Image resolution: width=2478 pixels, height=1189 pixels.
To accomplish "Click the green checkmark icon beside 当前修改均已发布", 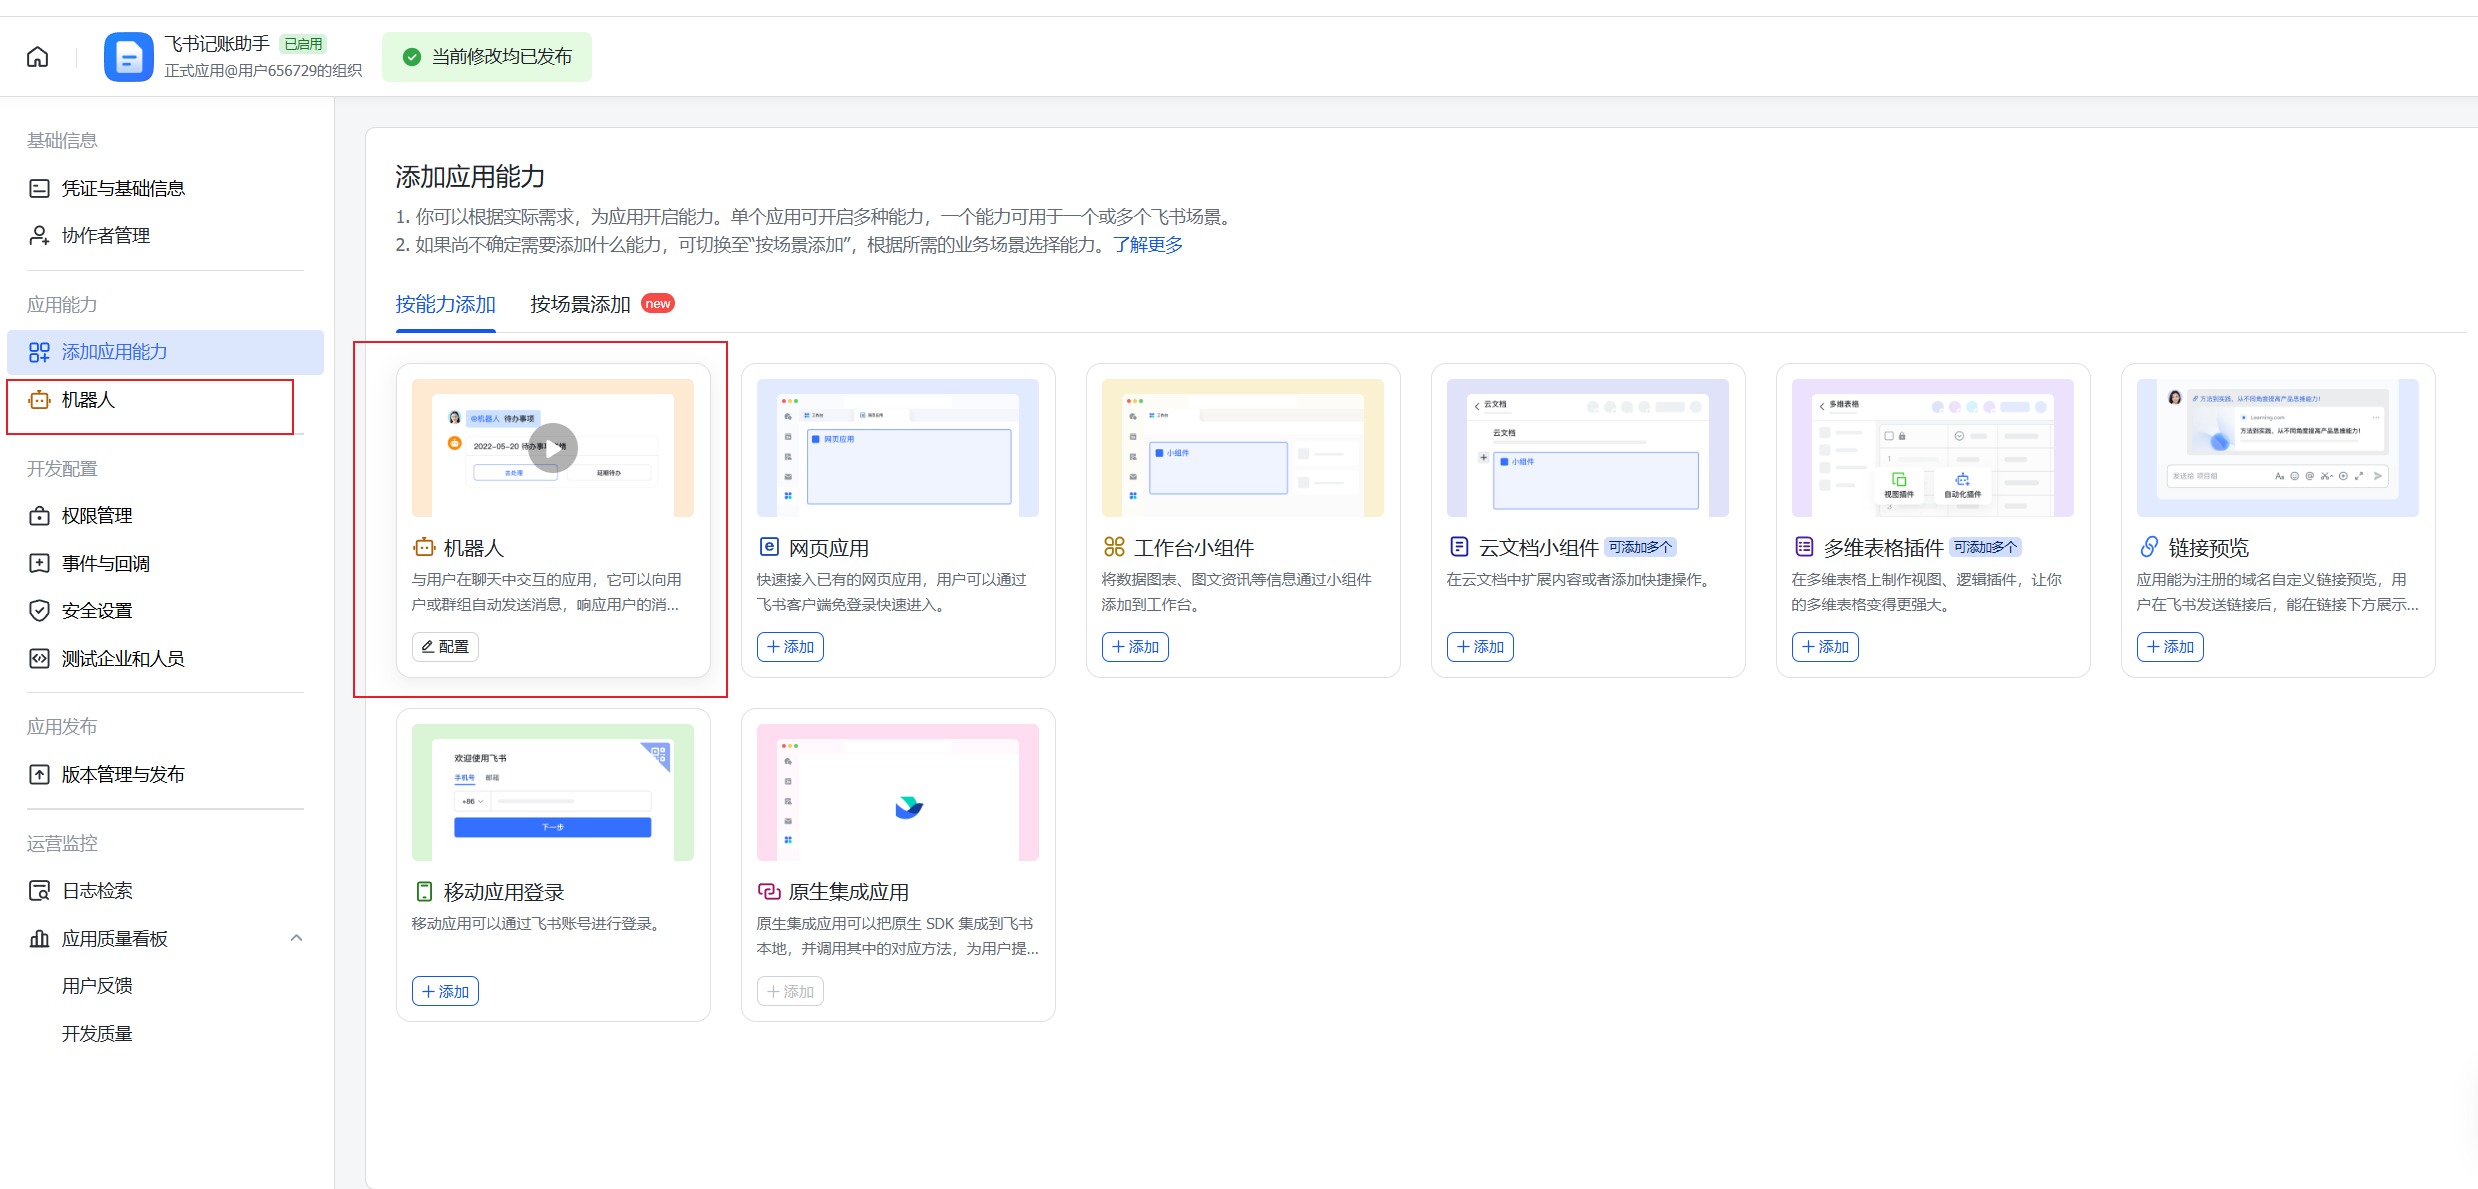I will [412, 57].
